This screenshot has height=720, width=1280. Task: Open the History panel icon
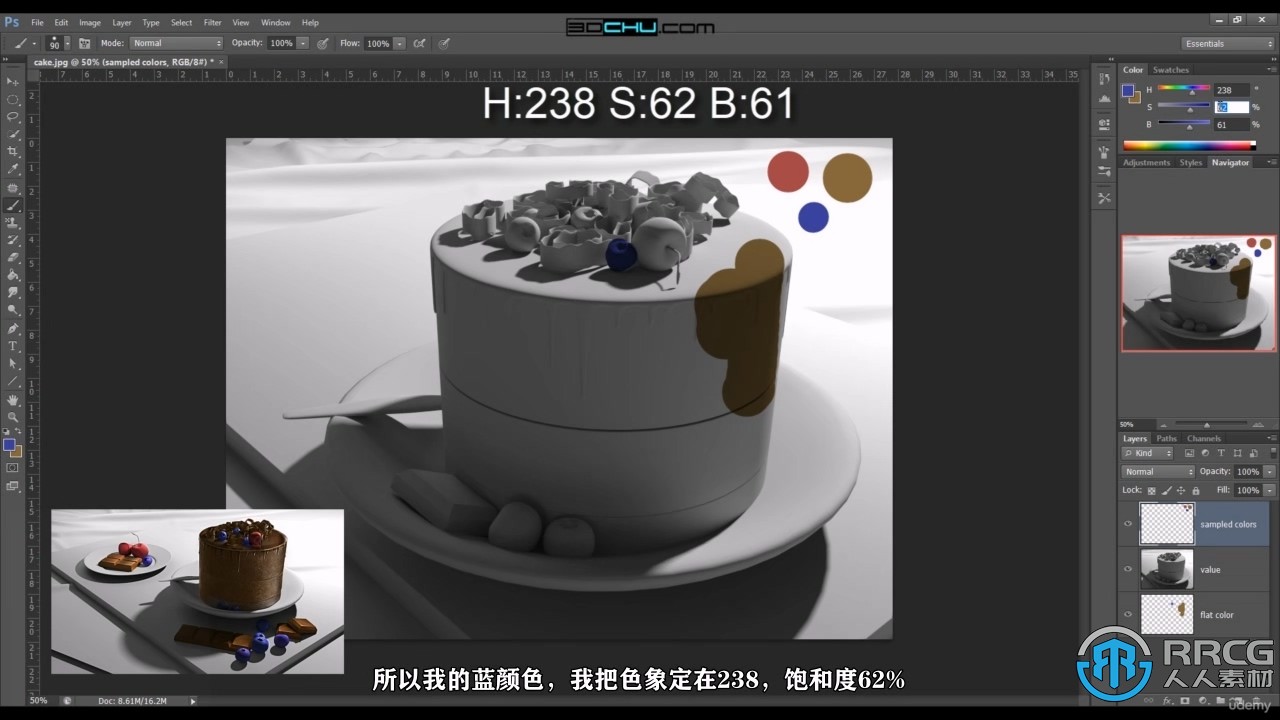(x=1104, y=78)
